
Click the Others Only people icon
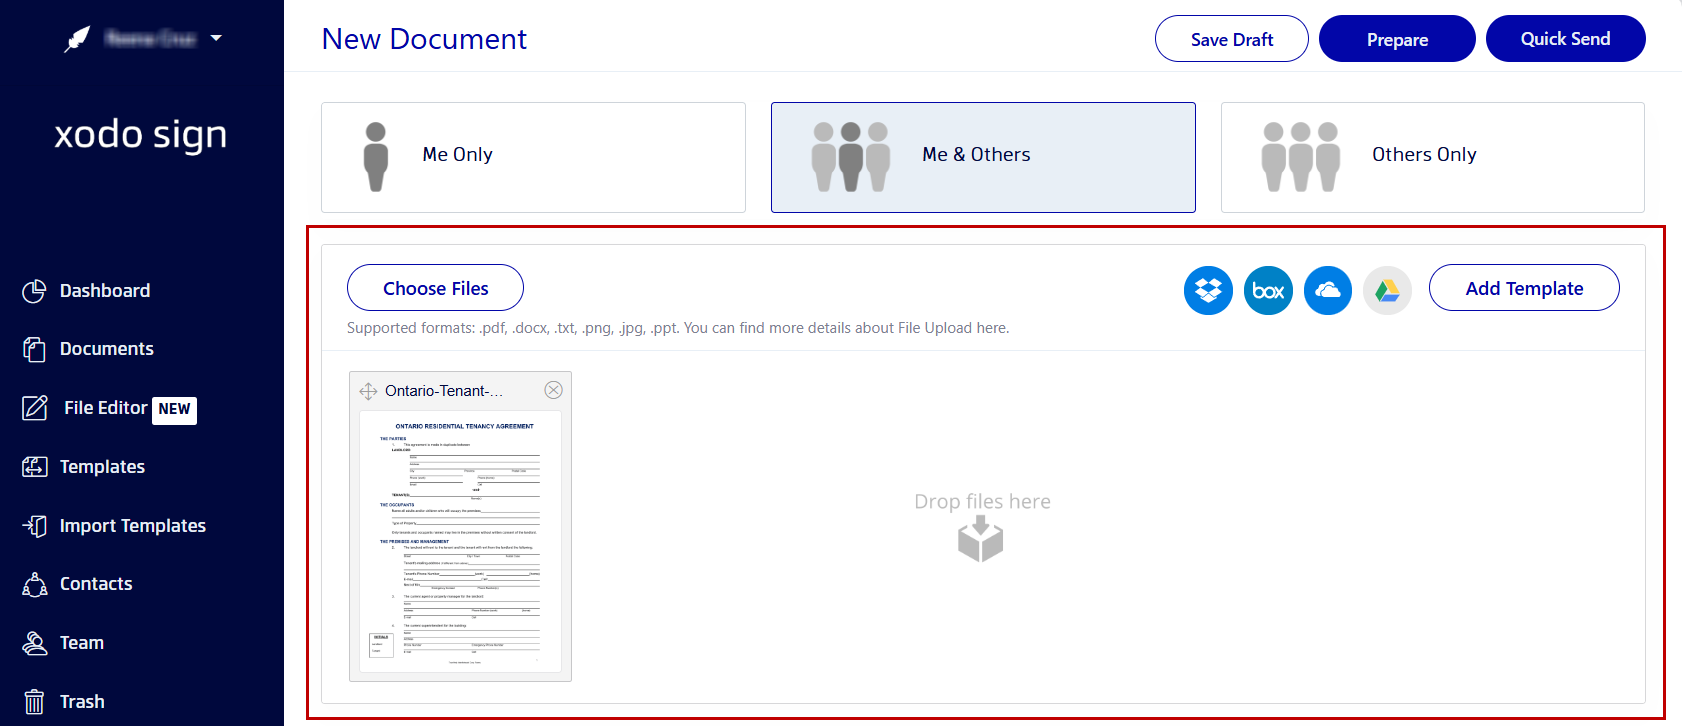[1300, 157]
